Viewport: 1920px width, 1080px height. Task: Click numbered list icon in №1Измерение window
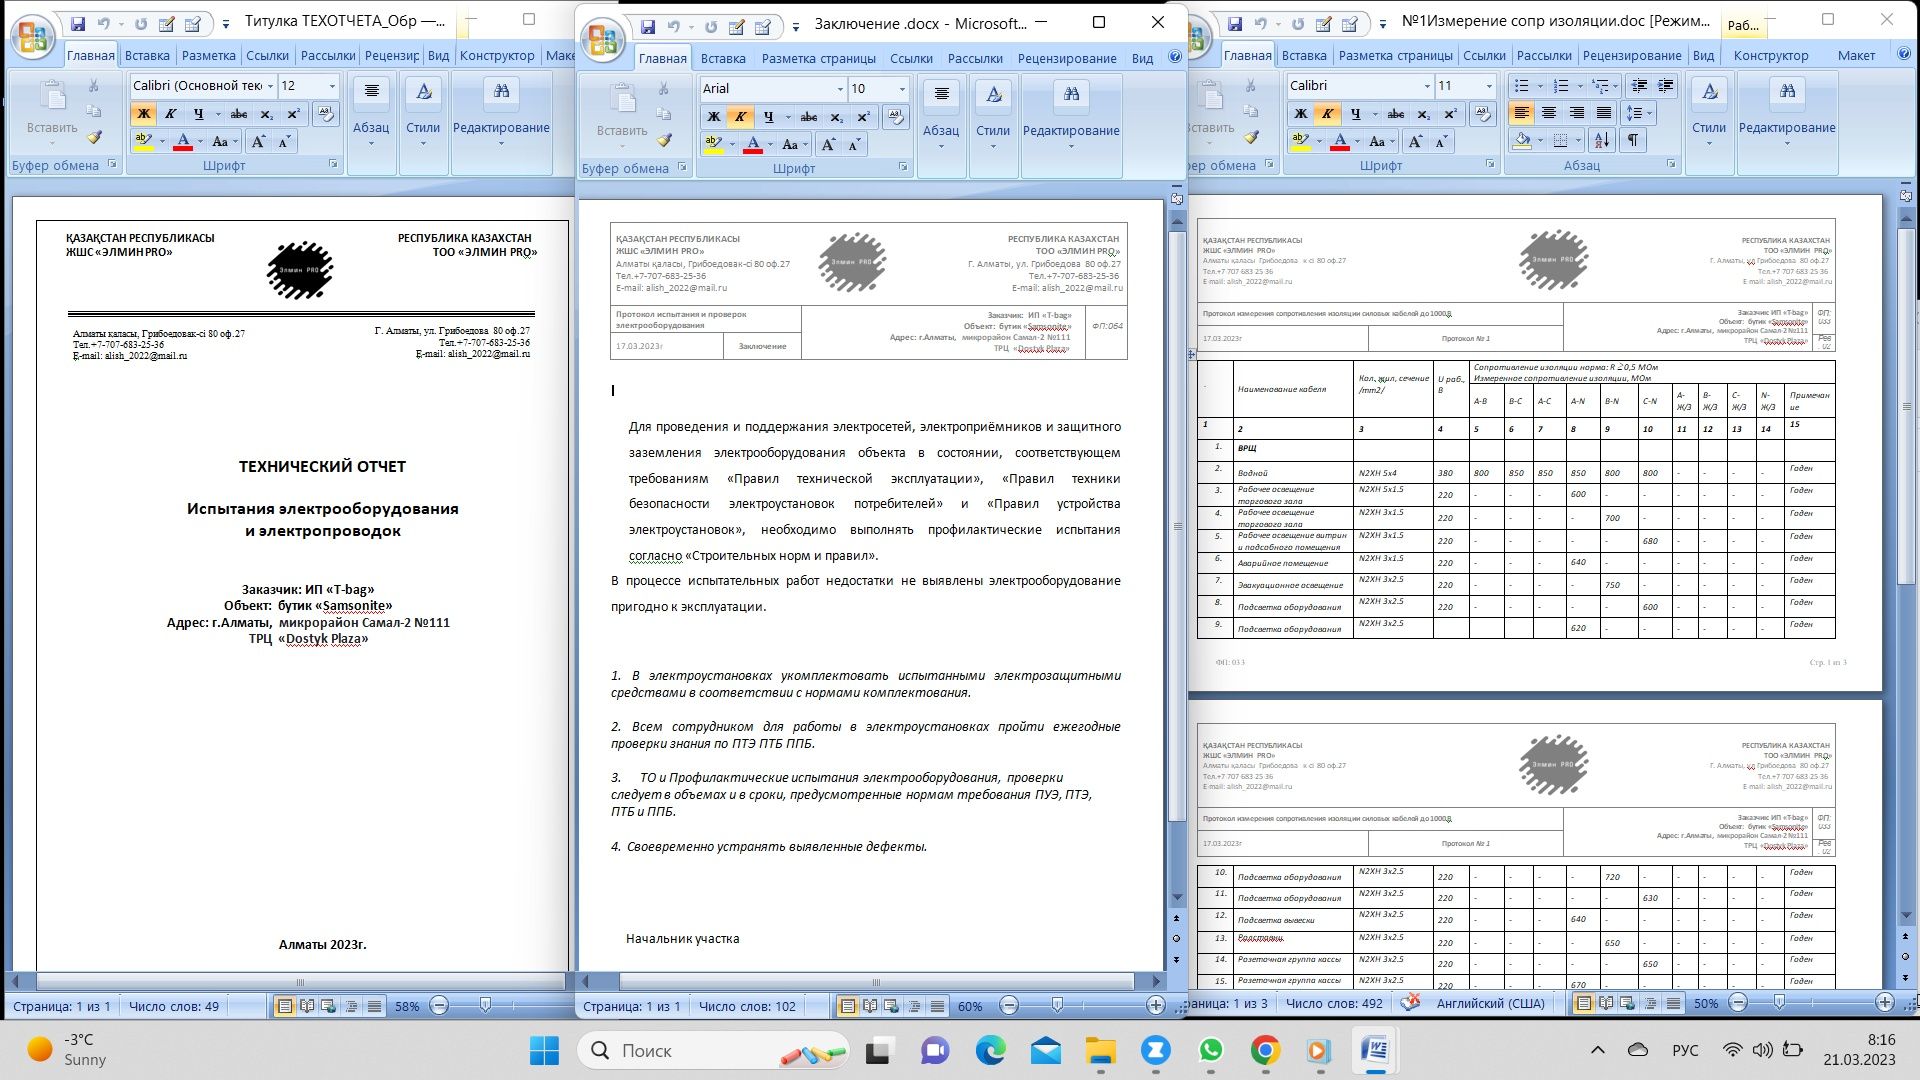(x=1561, y=86)
